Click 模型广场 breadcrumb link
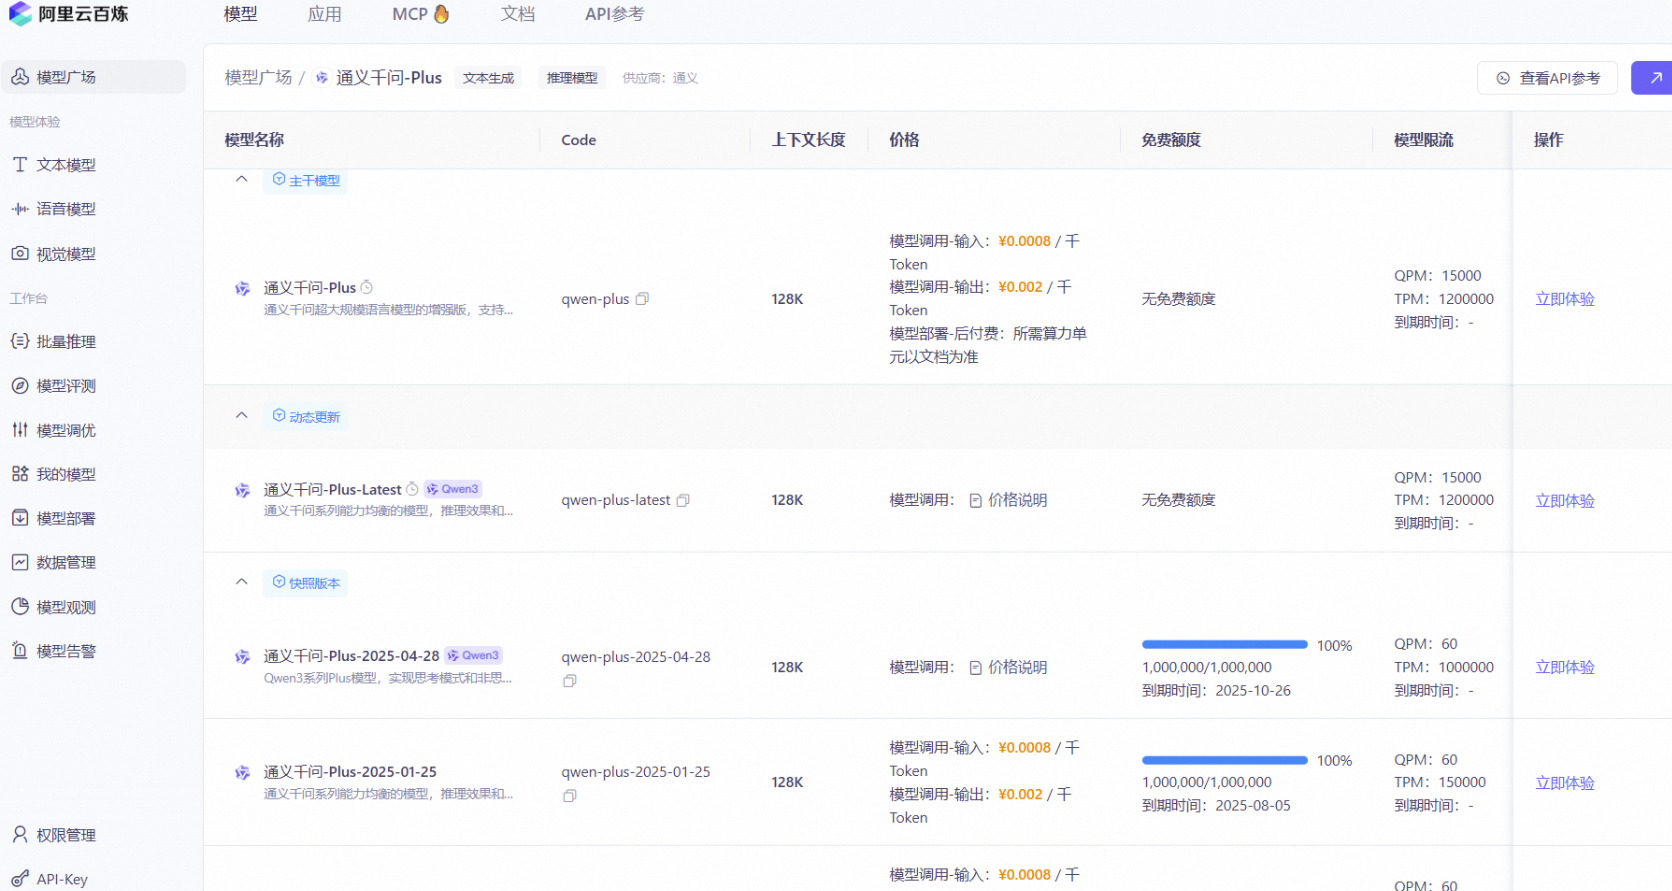Viewport: 1672px width, 891px height. [x=258, y=77]
